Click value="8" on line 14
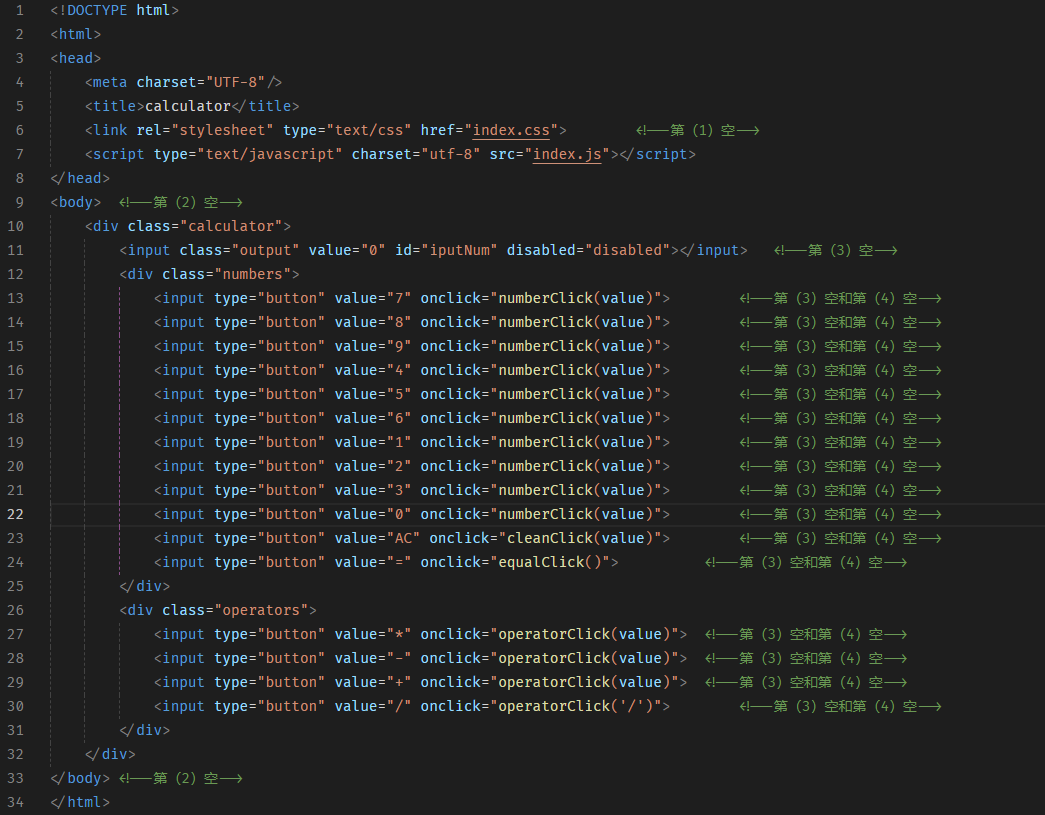The image size is (1045, 815). tap(373, 322)
